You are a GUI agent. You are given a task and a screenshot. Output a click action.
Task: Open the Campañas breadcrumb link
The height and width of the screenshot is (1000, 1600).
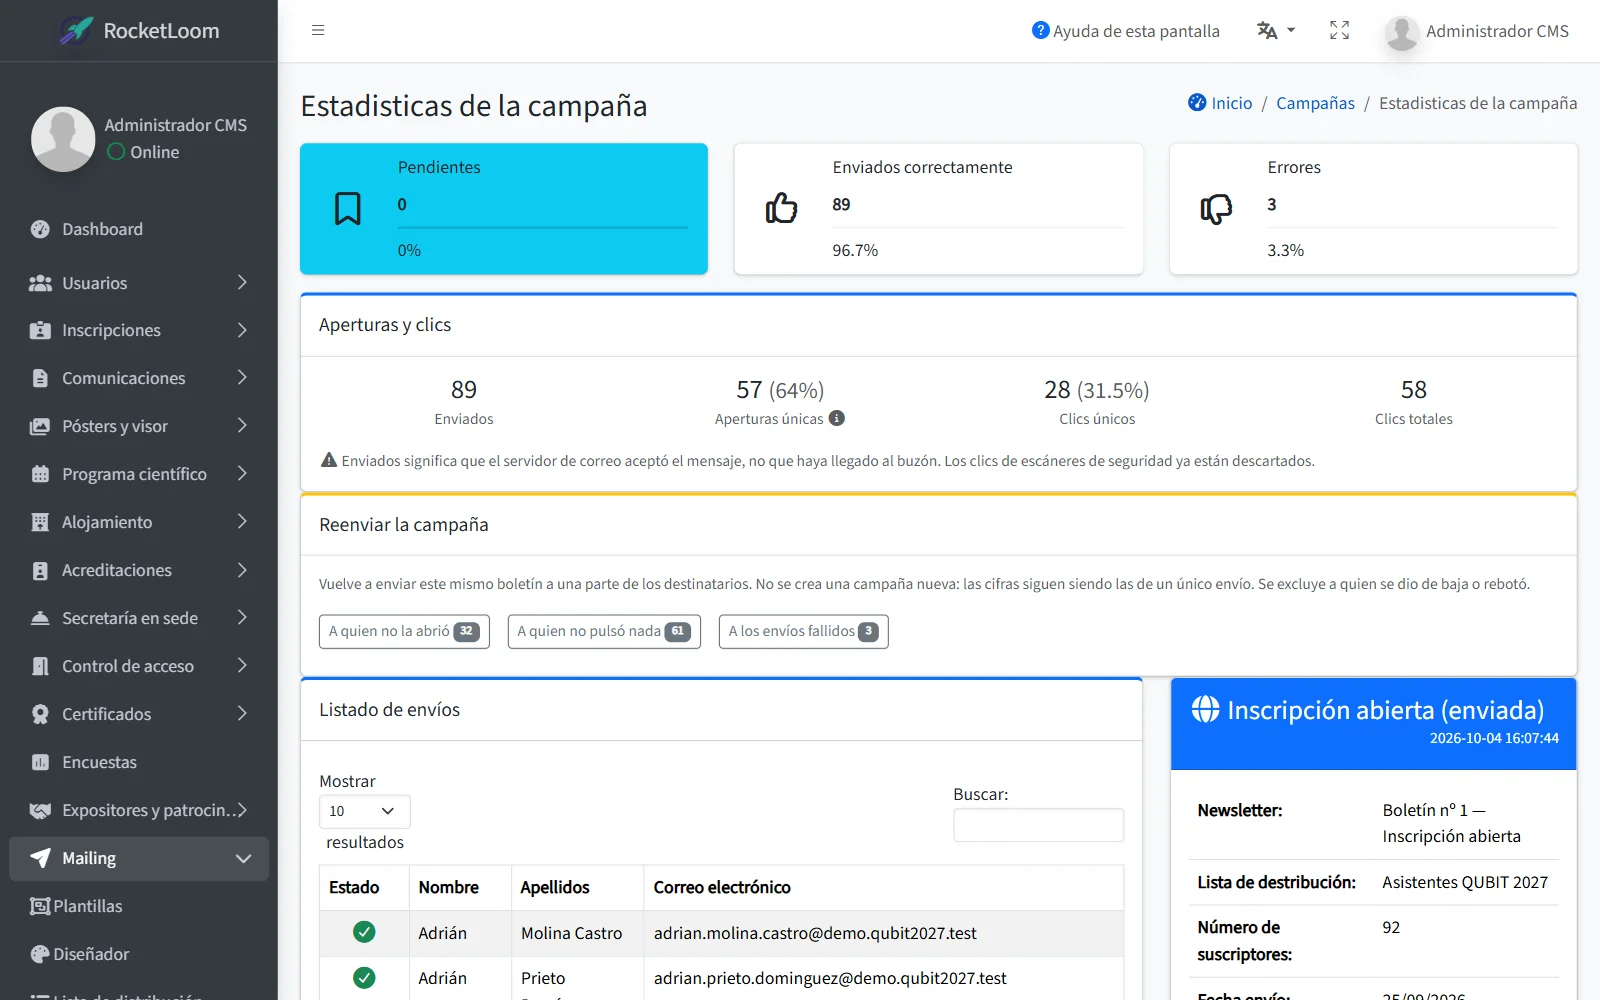pyautogui.click(x=1315, y=103)
